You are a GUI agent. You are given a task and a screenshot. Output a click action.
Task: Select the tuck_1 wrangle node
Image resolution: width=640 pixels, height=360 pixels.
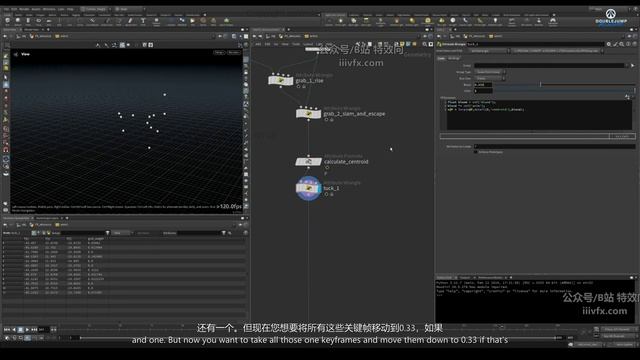(x=308, y=188)
